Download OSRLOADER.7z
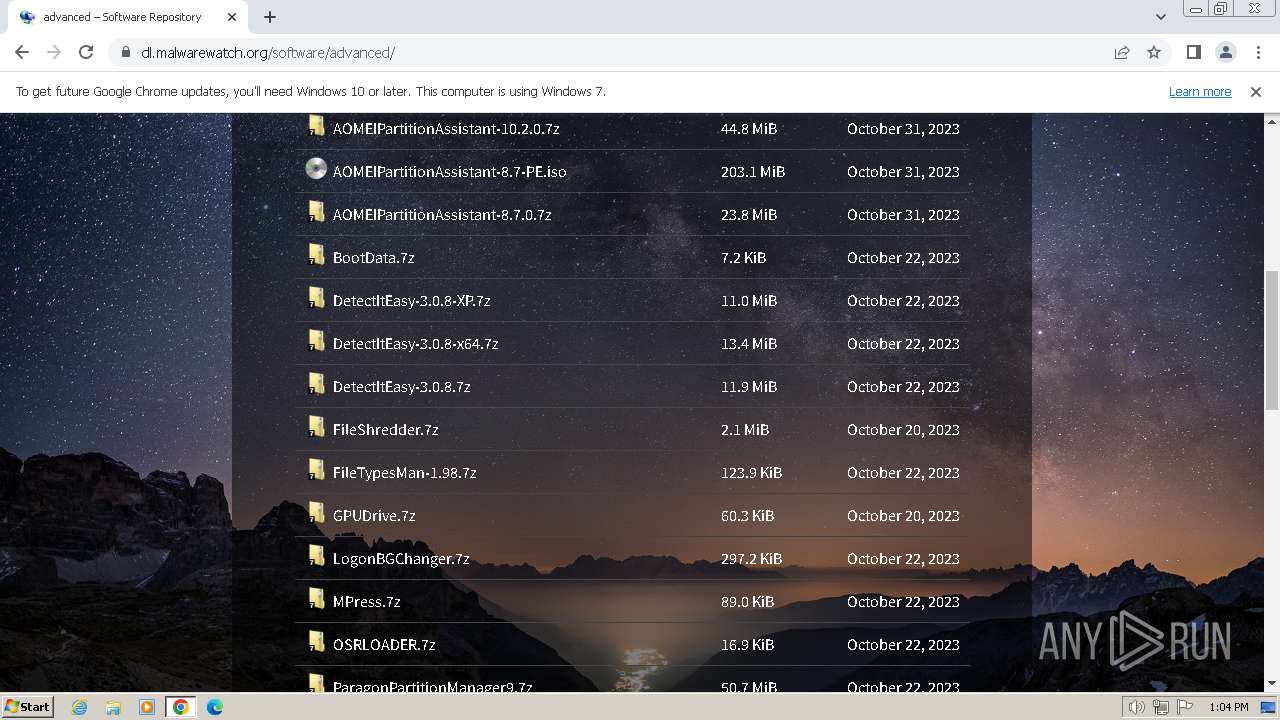Screen dimensions: 1280x720 [x=384, y=645]
